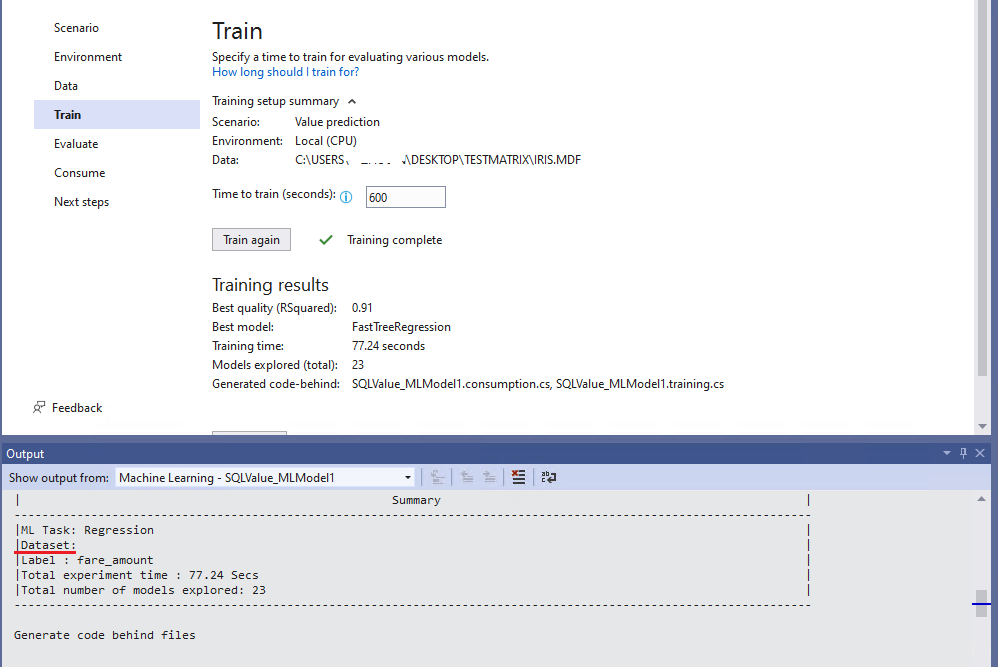Pin the Output panel (auto hide)
998x667 pixels.
963,453
